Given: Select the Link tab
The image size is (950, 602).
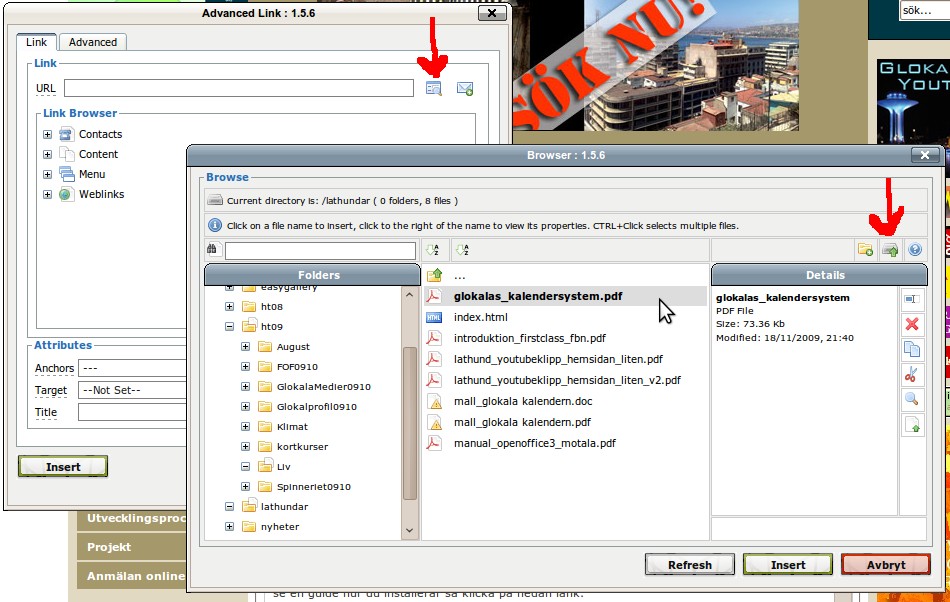Looking at the screenshot, I should (36, 42).
